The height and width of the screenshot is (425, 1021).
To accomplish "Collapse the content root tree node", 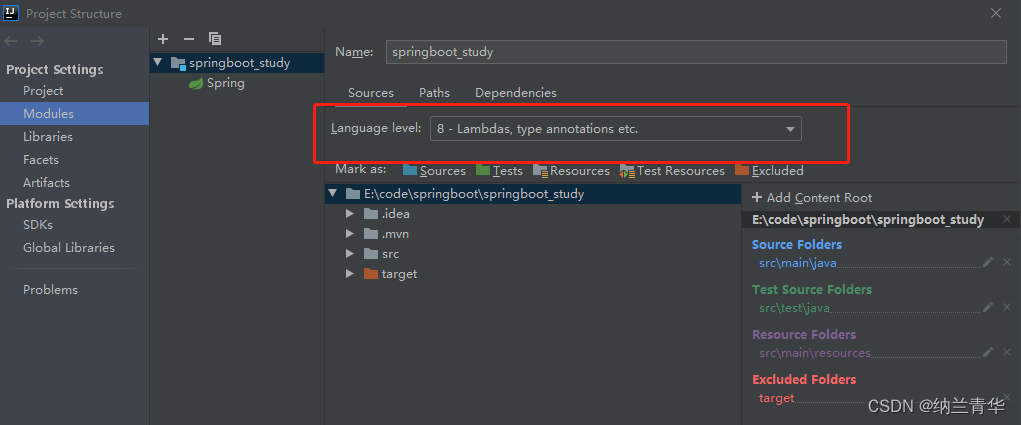I will click(x=333, y=193).
